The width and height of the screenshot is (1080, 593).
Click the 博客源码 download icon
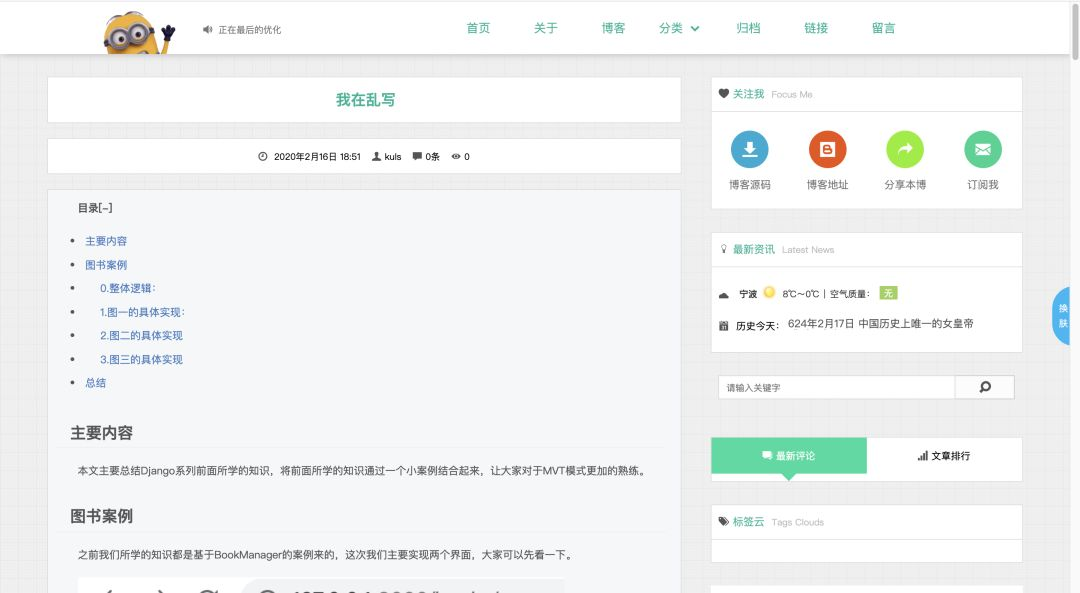750,148
